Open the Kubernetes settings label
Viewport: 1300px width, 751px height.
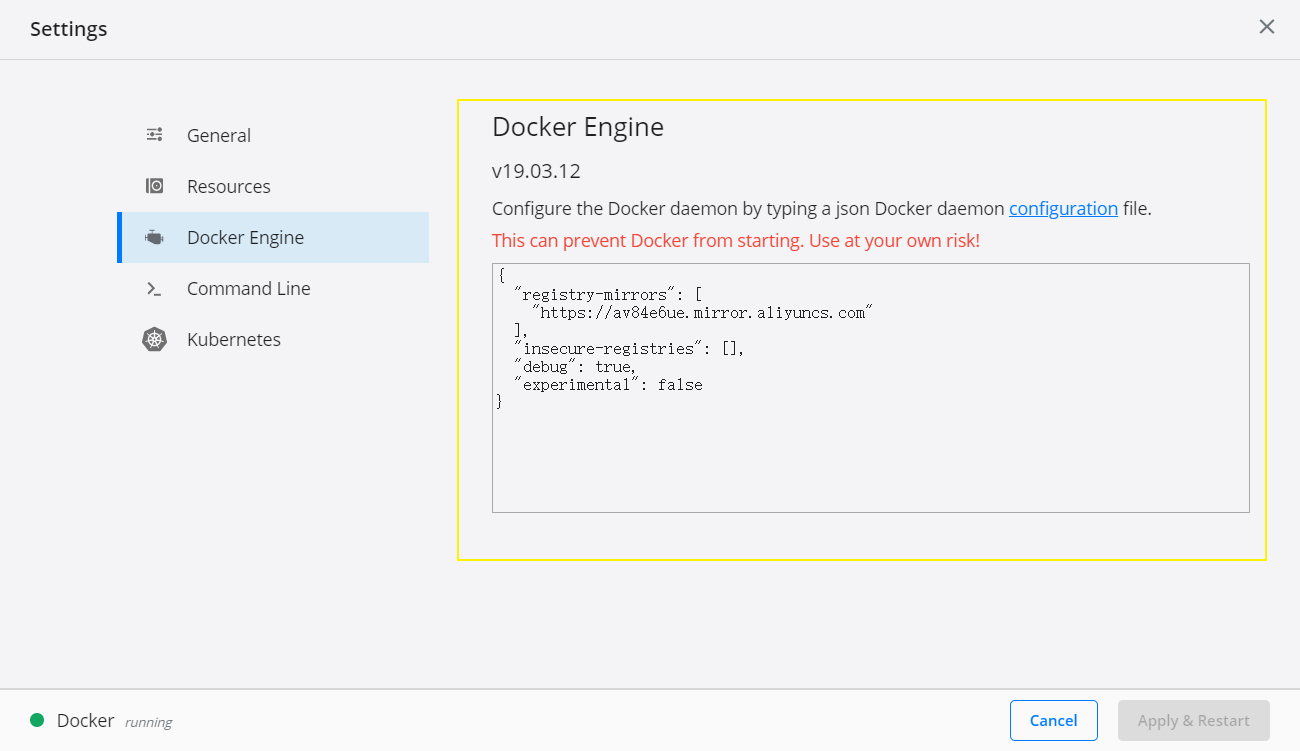pos(234,340)
